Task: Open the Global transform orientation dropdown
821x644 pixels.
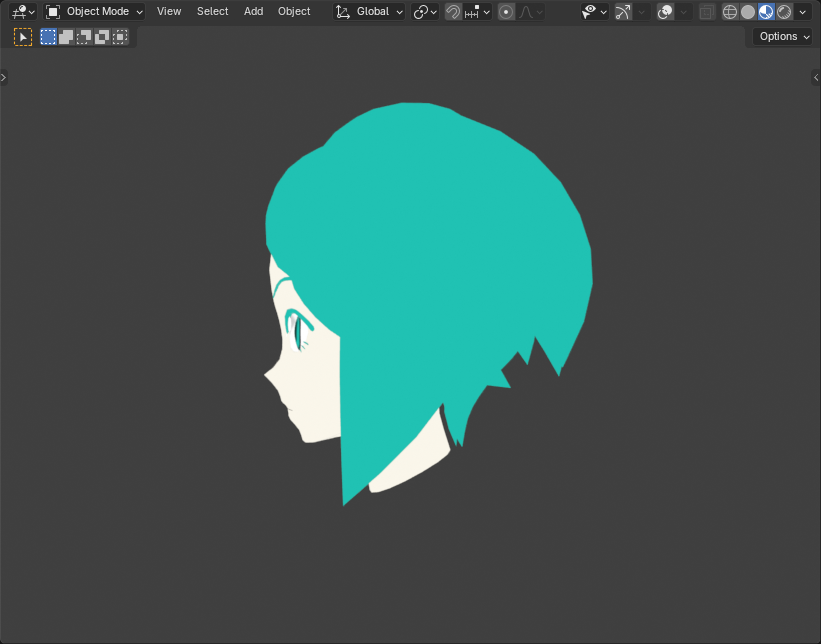Action: tap(369, 12)
